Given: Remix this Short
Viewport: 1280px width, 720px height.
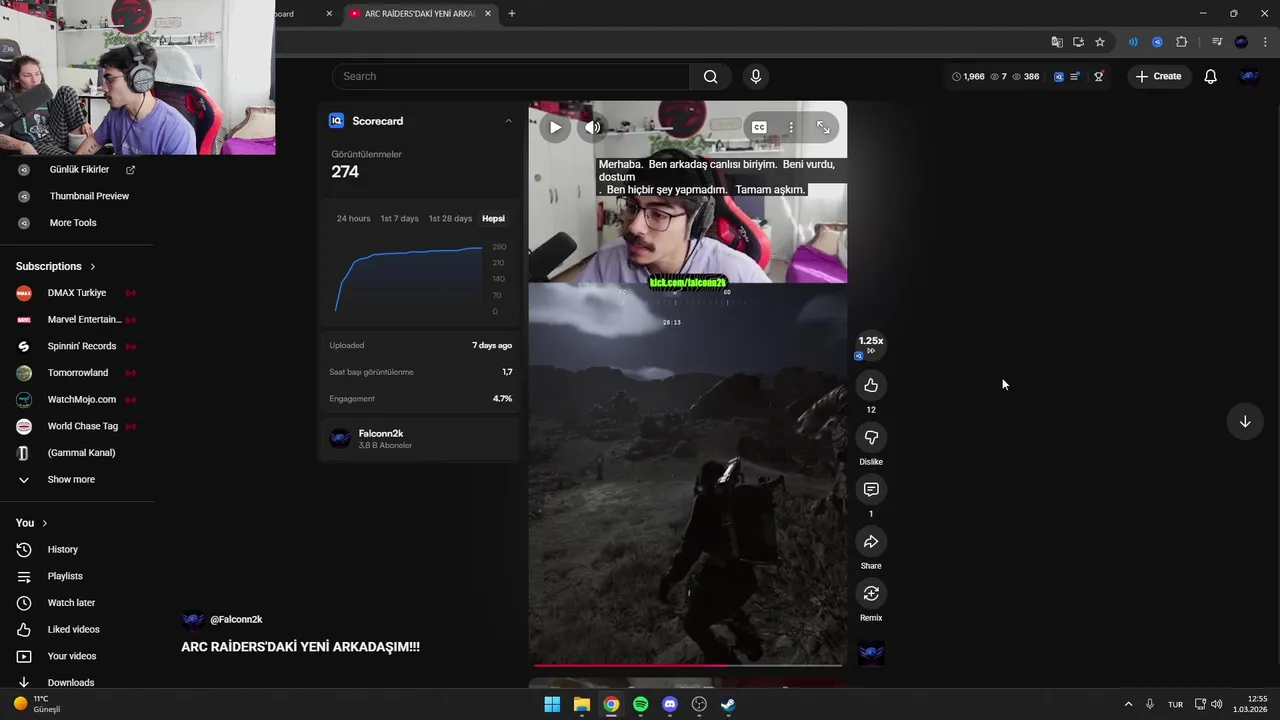Looking at the screenshot, I should click(871, 593).
